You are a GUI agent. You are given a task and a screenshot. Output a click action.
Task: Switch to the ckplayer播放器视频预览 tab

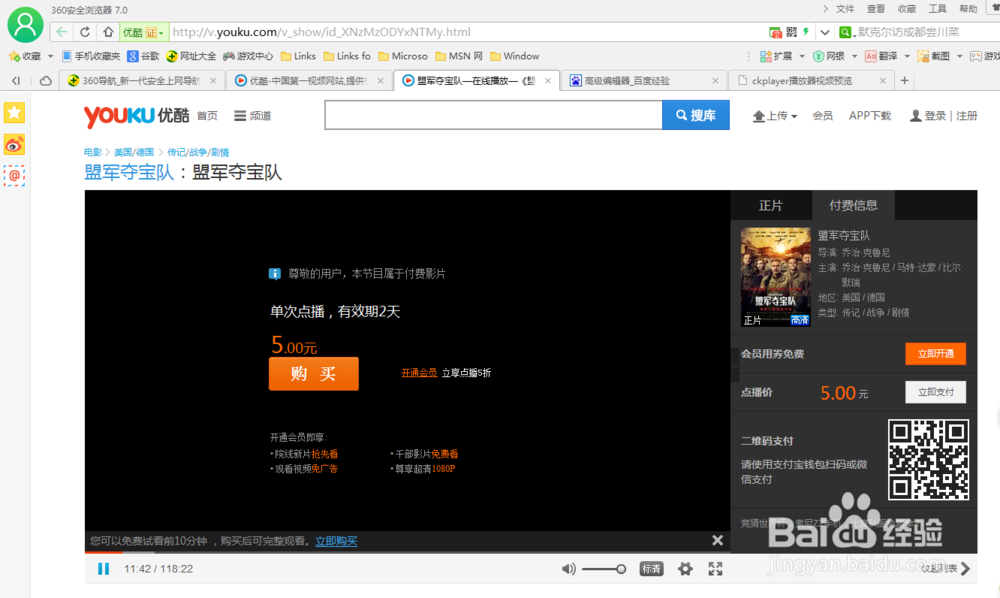coord(811,80)
